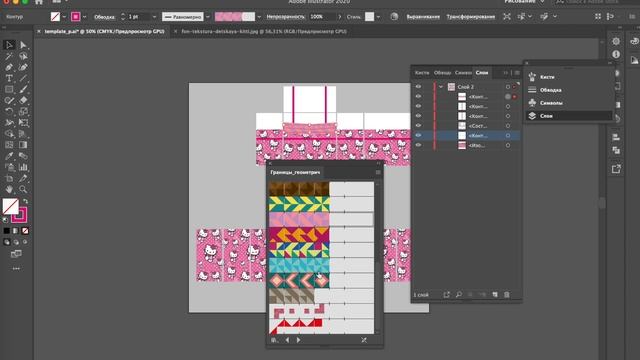This screenshot has height=360, width=640.
Task: Click Change Screen Mode icon in toolbar
Action: point(16,254)
